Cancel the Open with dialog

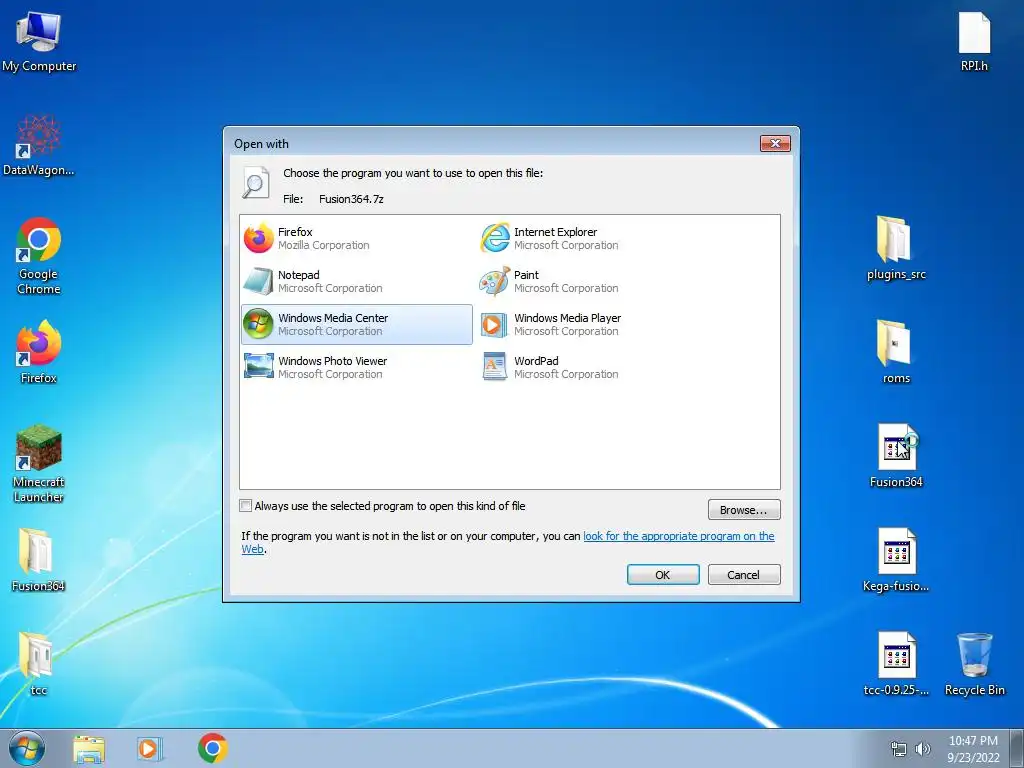pyautogui.click(x=744, y=575)
